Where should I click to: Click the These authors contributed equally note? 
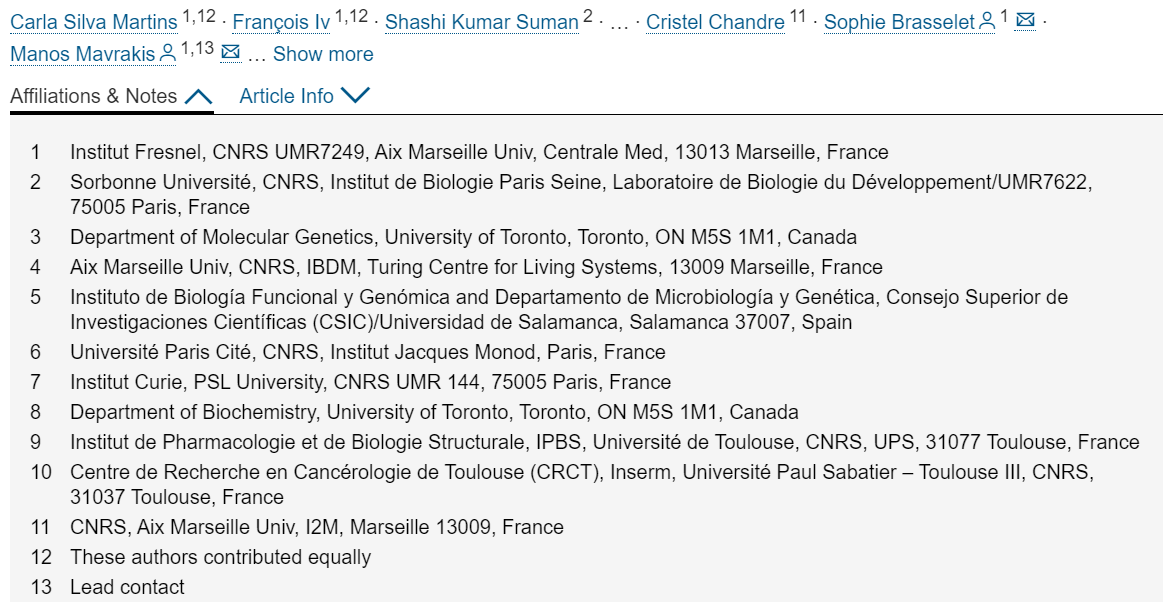click(220, 557)
